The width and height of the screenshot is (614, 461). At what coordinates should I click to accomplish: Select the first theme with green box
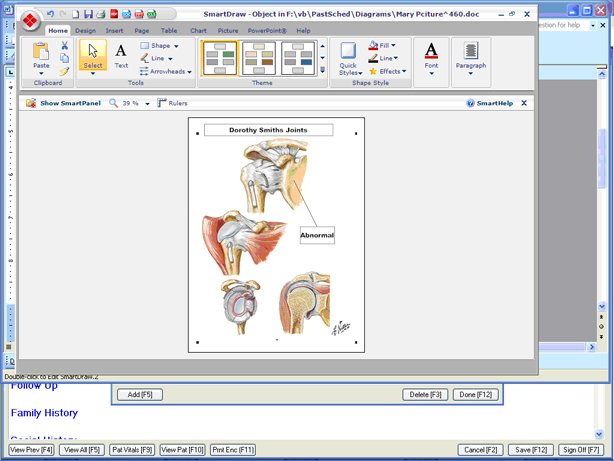pyautogui.click(x=220, y=58)
